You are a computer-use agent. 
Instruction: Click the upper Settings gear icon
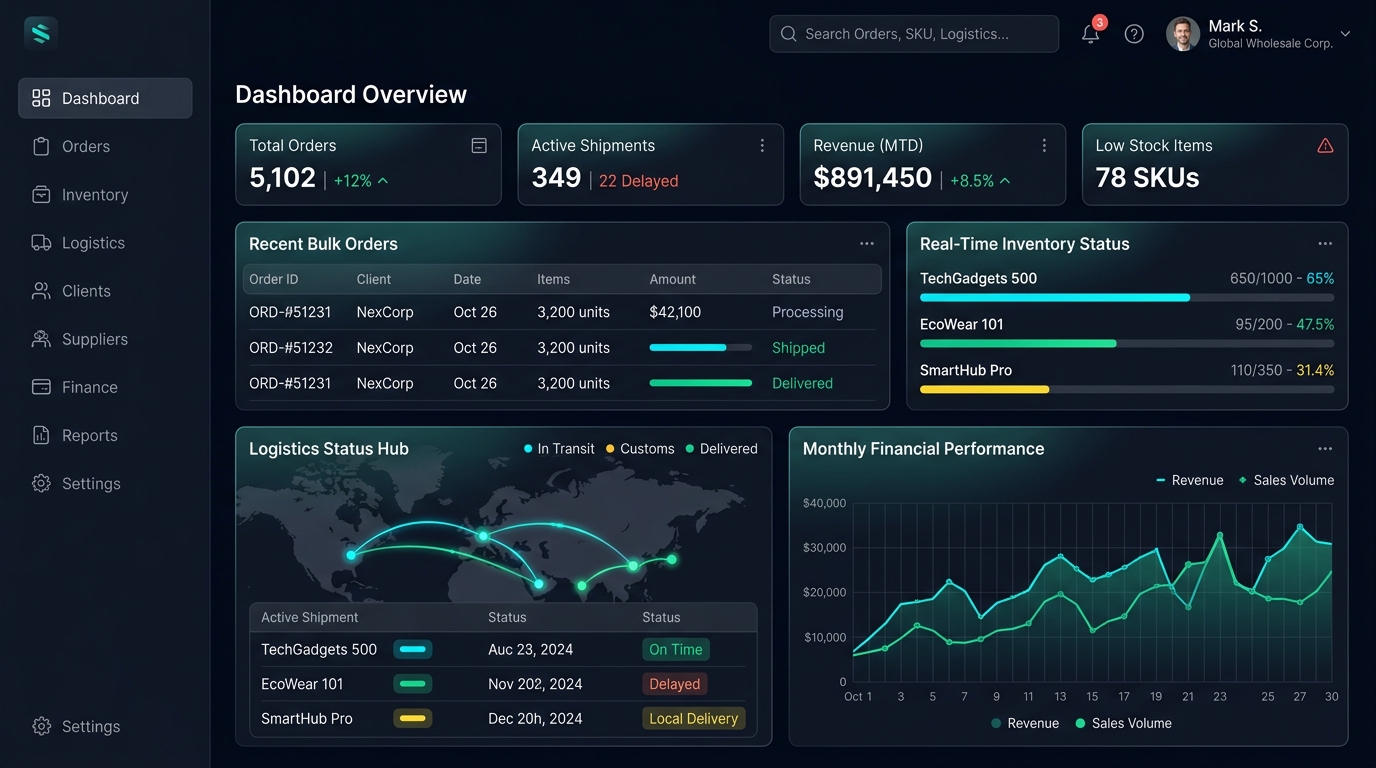click(41, 483)
